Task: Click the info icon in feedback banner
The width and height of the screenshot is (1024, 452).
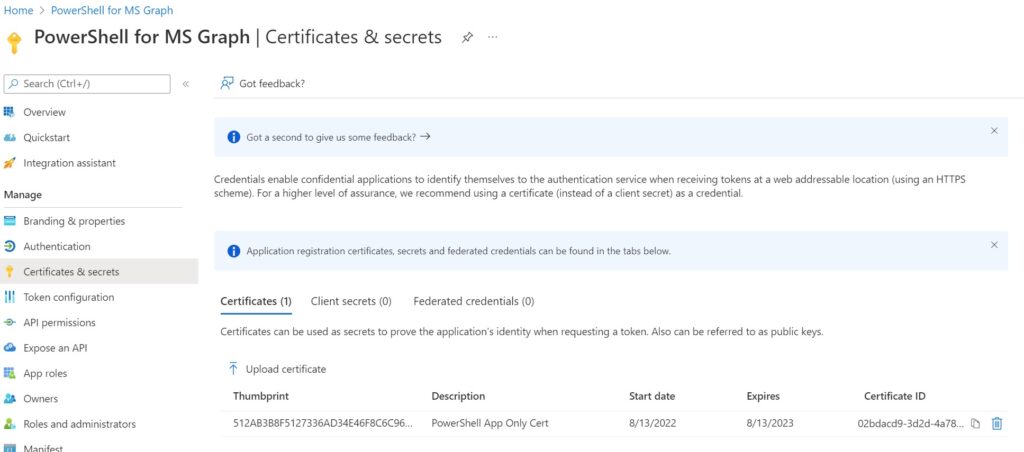Action: click(233, 137)
